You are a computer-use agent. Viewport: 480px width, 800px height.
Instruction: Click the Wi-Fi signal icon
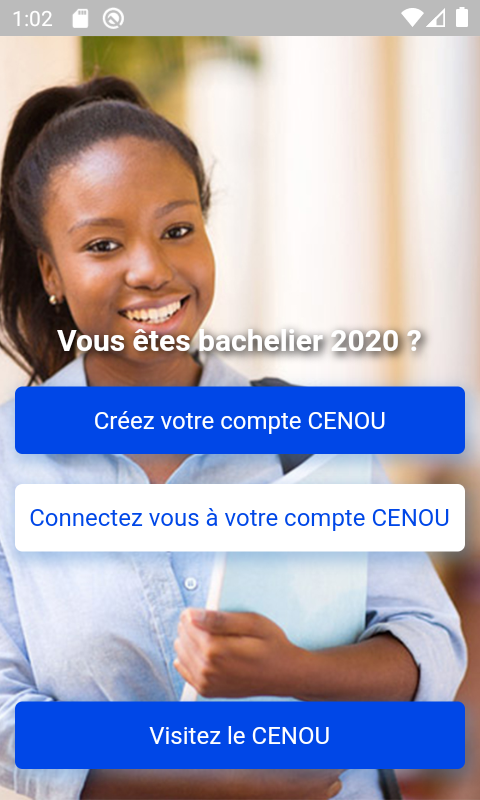[411, 18]
